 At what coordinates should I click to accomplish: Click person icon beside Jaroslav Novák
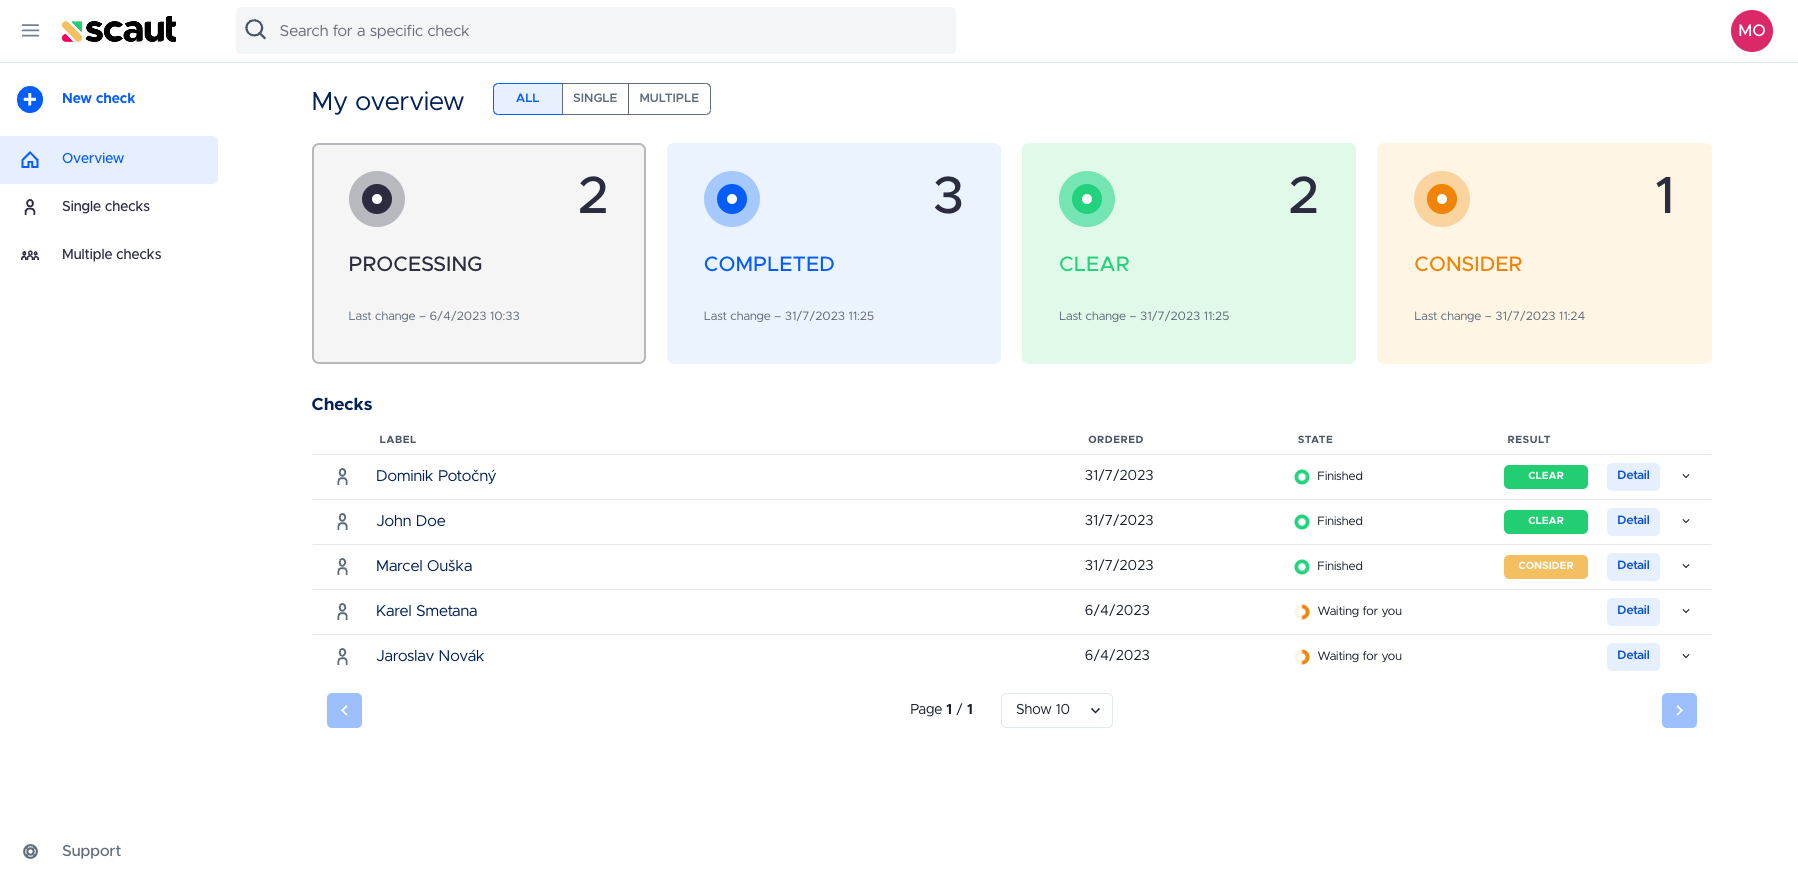342,657
